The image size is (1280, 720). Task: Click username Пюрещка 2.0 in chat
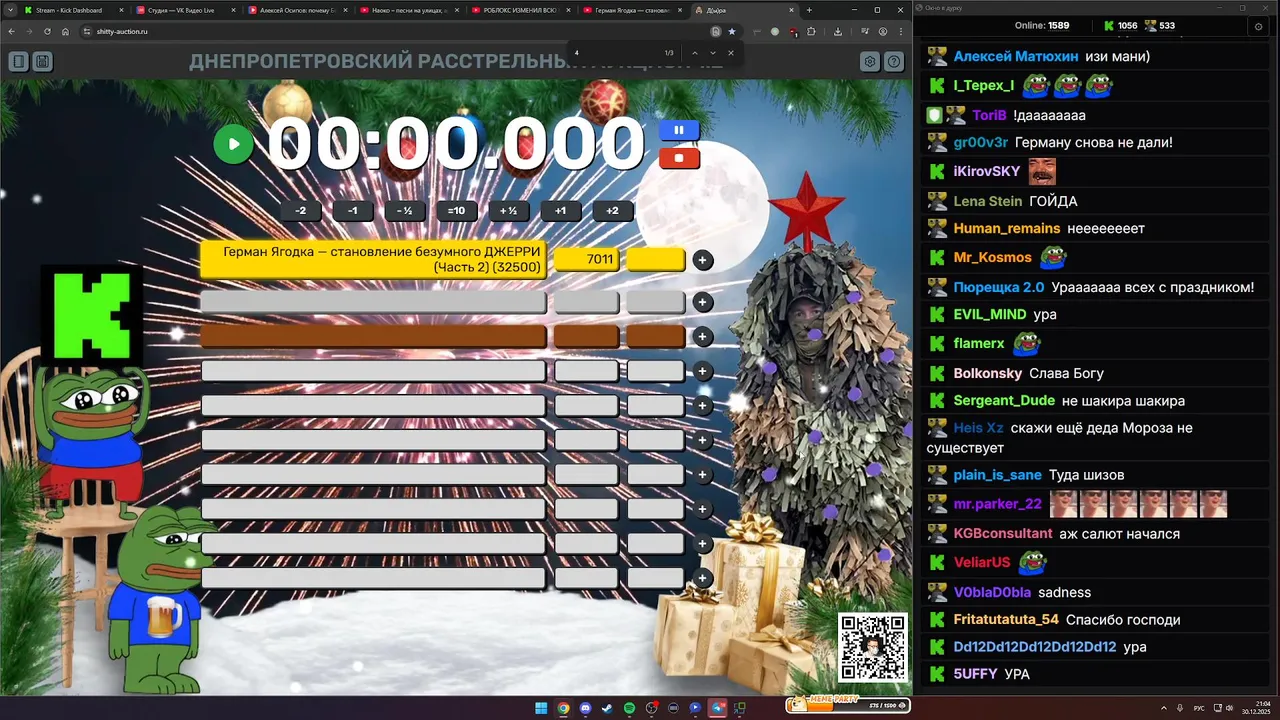point(998,287)
